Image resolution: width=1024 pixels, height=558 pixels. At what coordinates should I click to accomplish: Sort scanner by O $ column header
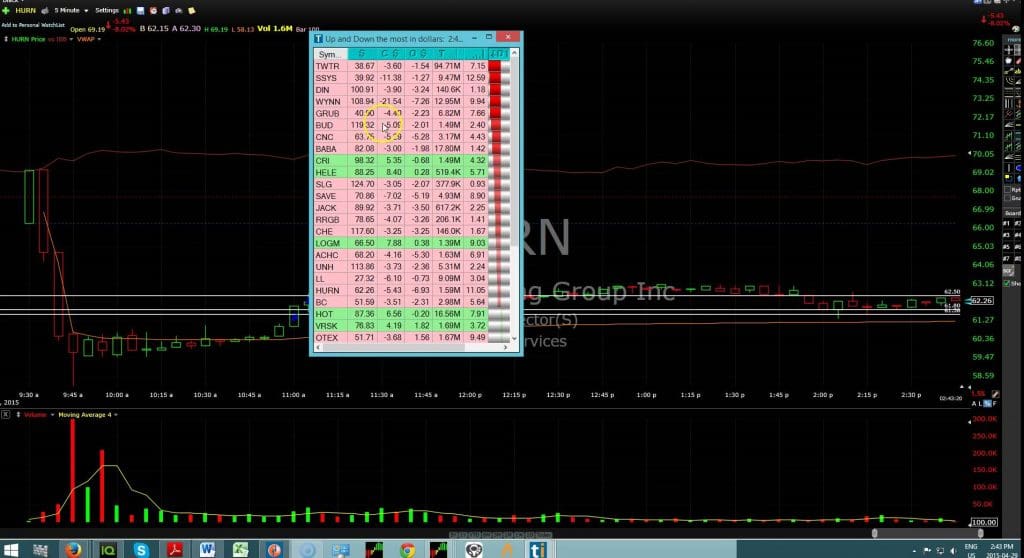point(418,54)
